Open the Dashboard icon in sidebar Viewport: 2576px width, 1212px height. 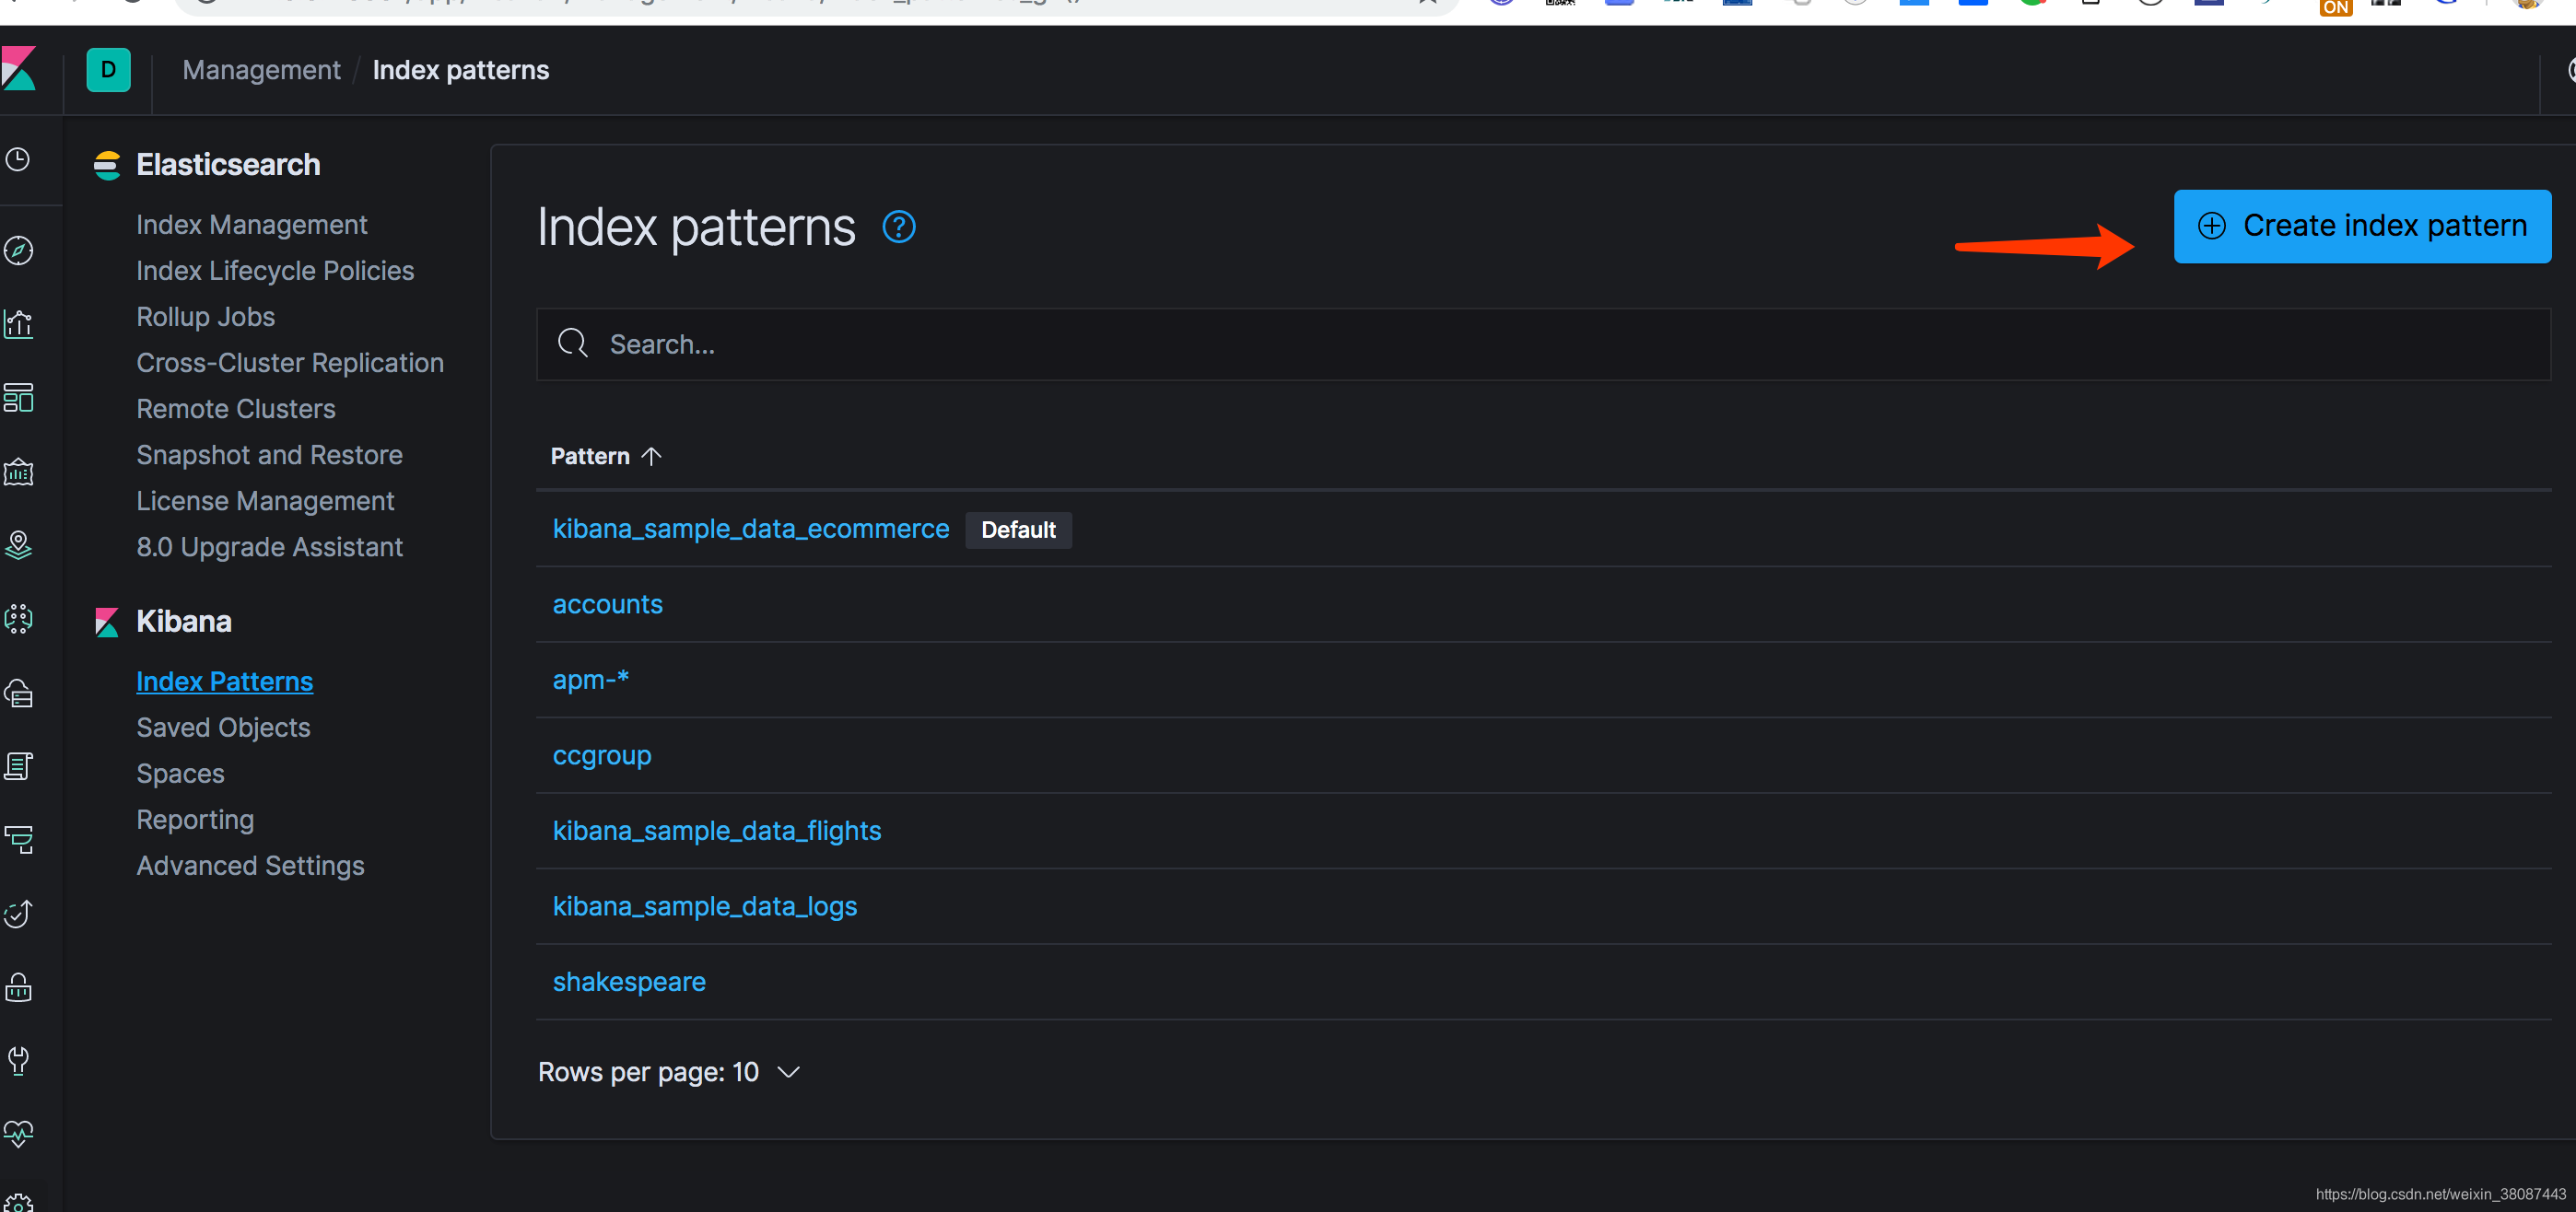point(19,398)
